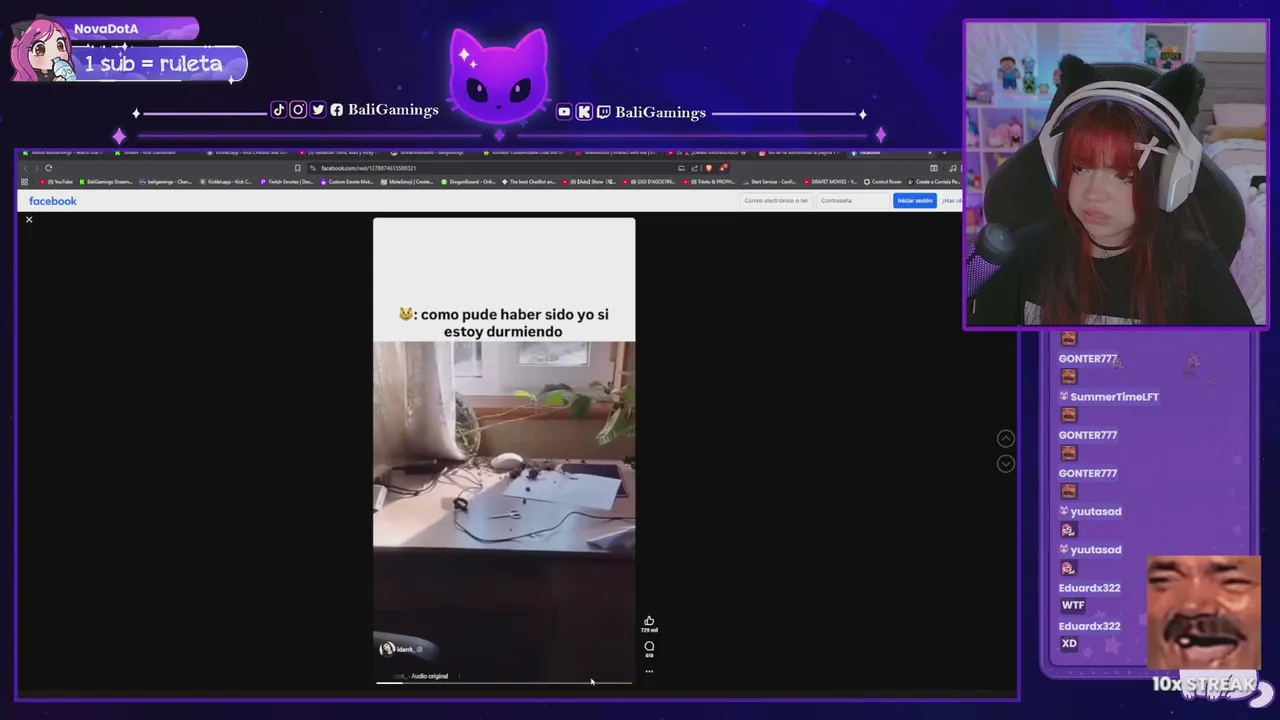Click the TikTok icon beside BaliGamings
The width and height of the screenshot is (1280, 720).
[x=278, y=110]
